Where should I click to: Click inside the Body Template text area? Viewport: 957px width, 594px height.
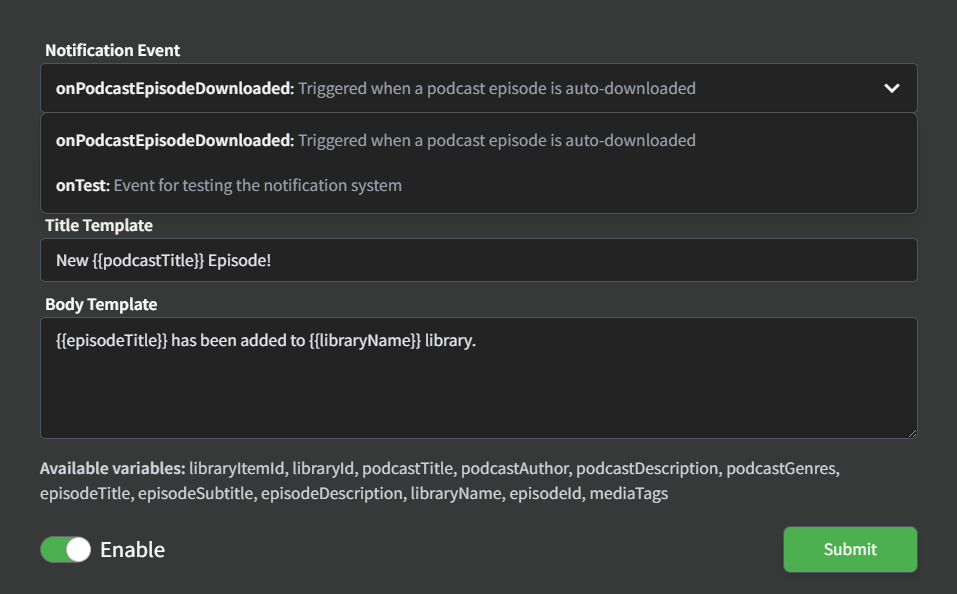[478, 390]
